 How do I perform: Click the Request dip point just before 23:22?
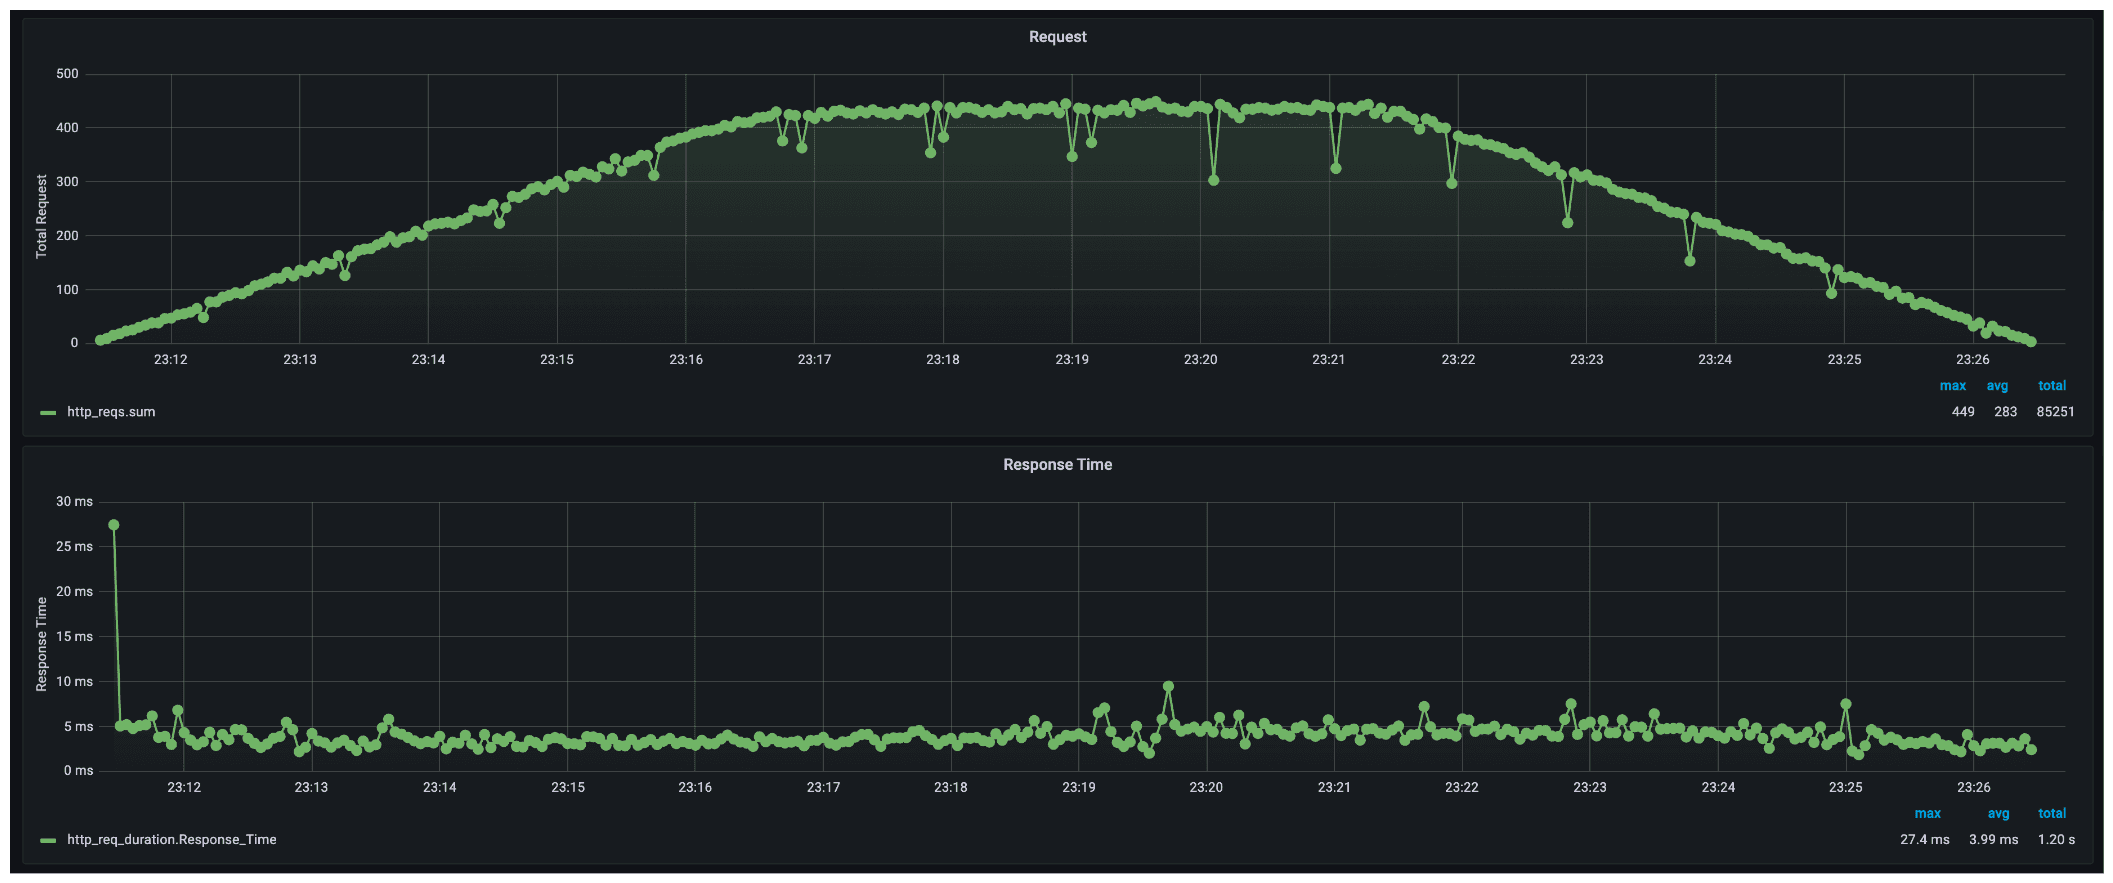point(1452,184)
